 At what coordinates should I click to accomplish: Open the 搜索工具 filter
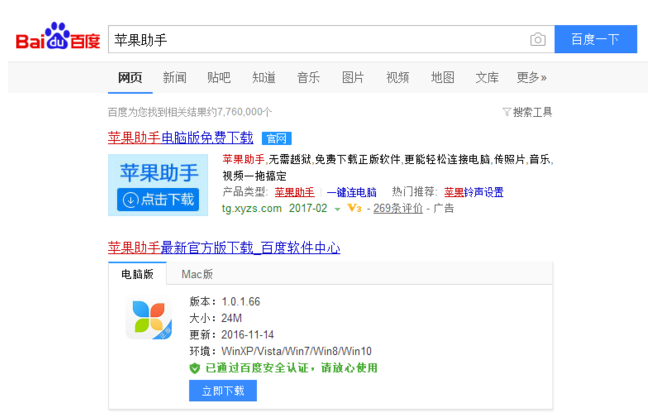[527, 112]
